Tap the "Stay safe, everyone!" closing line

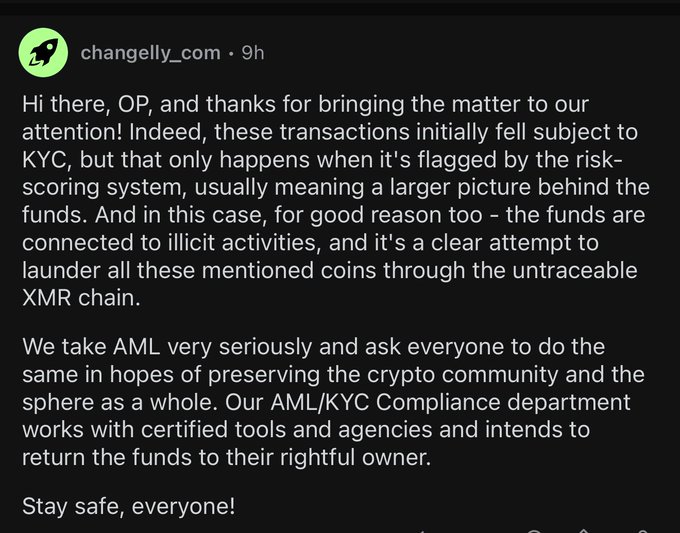point(129,506)
